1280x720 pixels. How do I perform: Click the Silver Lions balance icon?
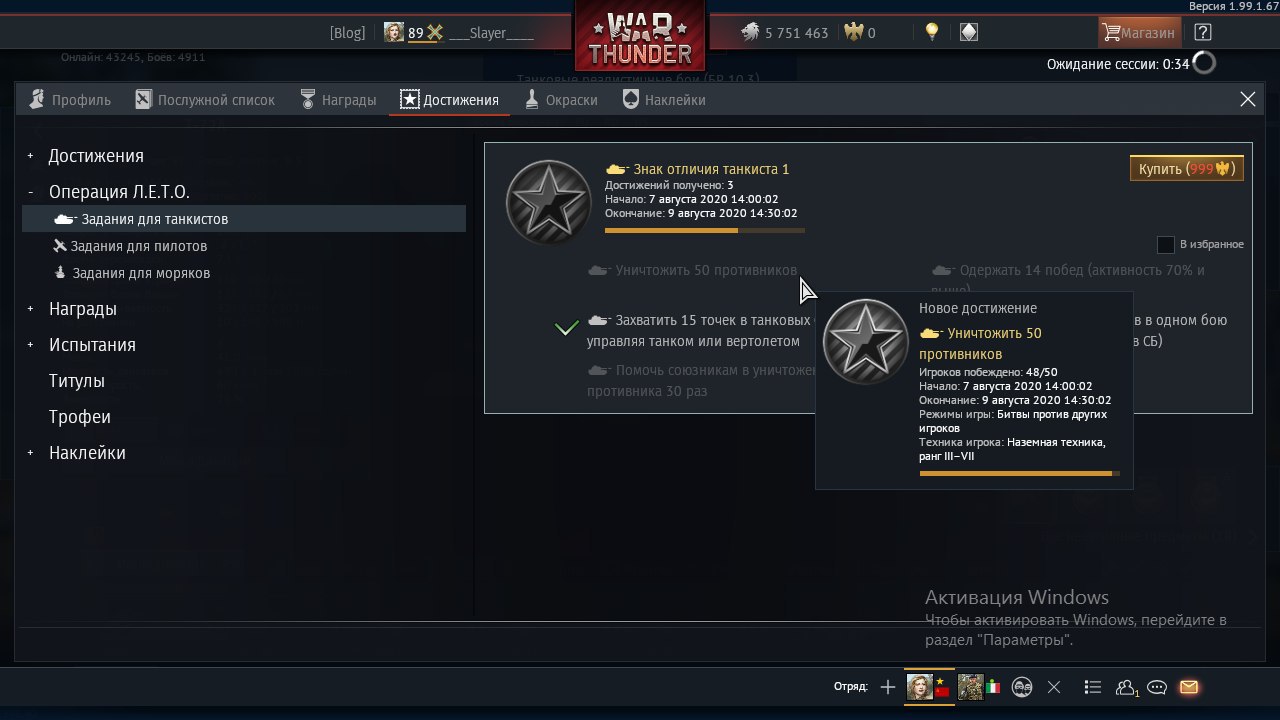click(750, 32)
